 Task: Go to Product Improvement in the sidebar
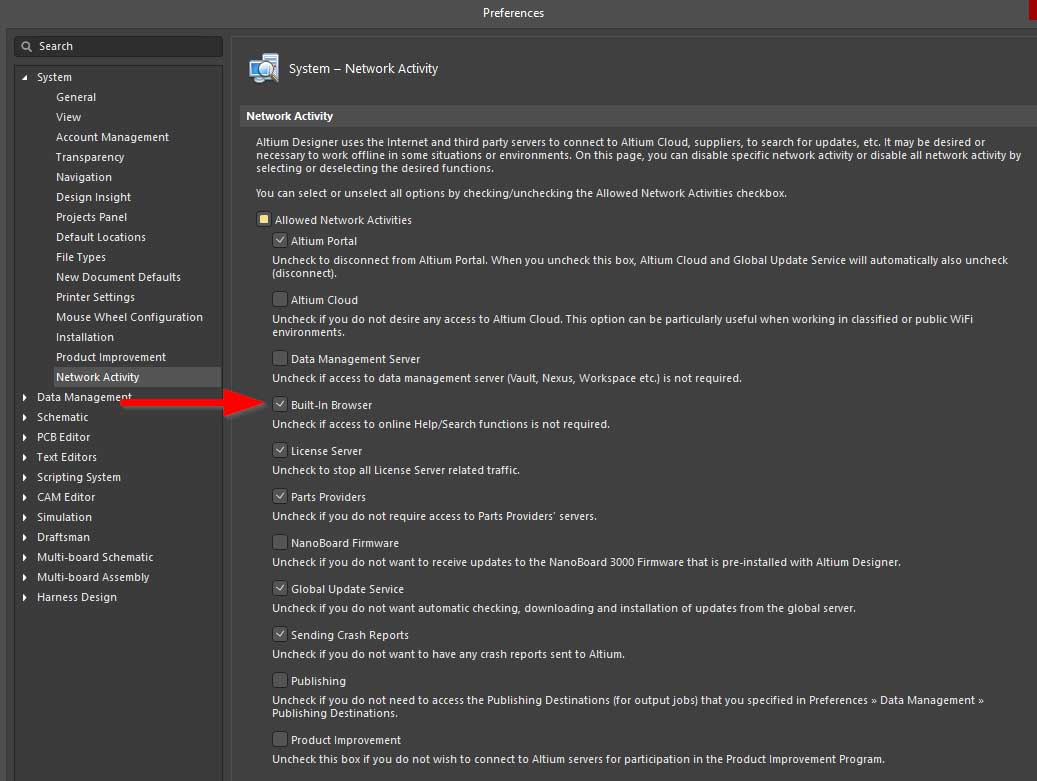pos(111,357)
